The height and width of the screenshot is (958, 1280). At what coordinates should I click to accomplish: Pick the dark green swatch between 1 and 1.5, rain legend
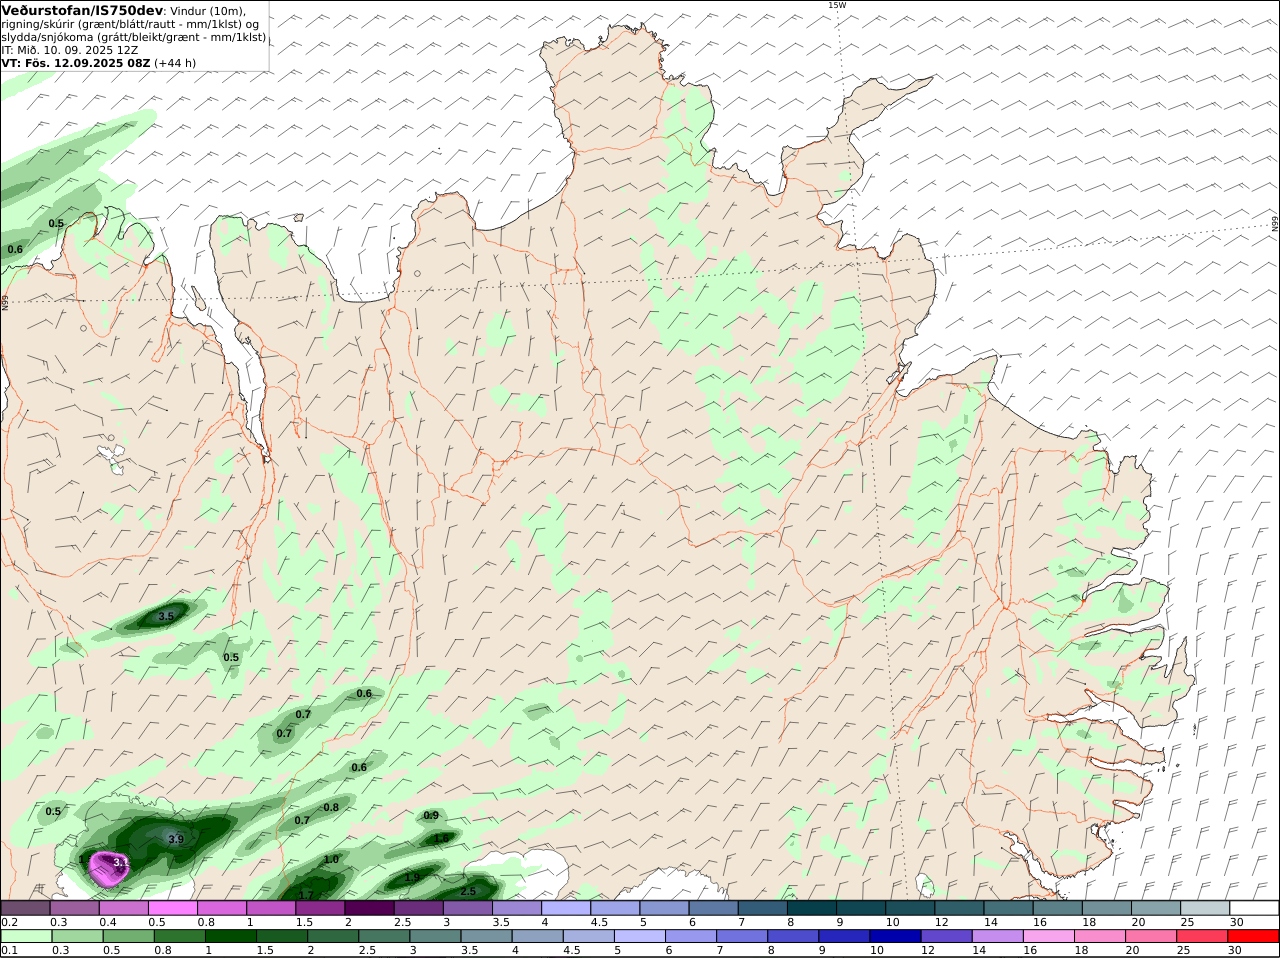[x=230, y=936]
